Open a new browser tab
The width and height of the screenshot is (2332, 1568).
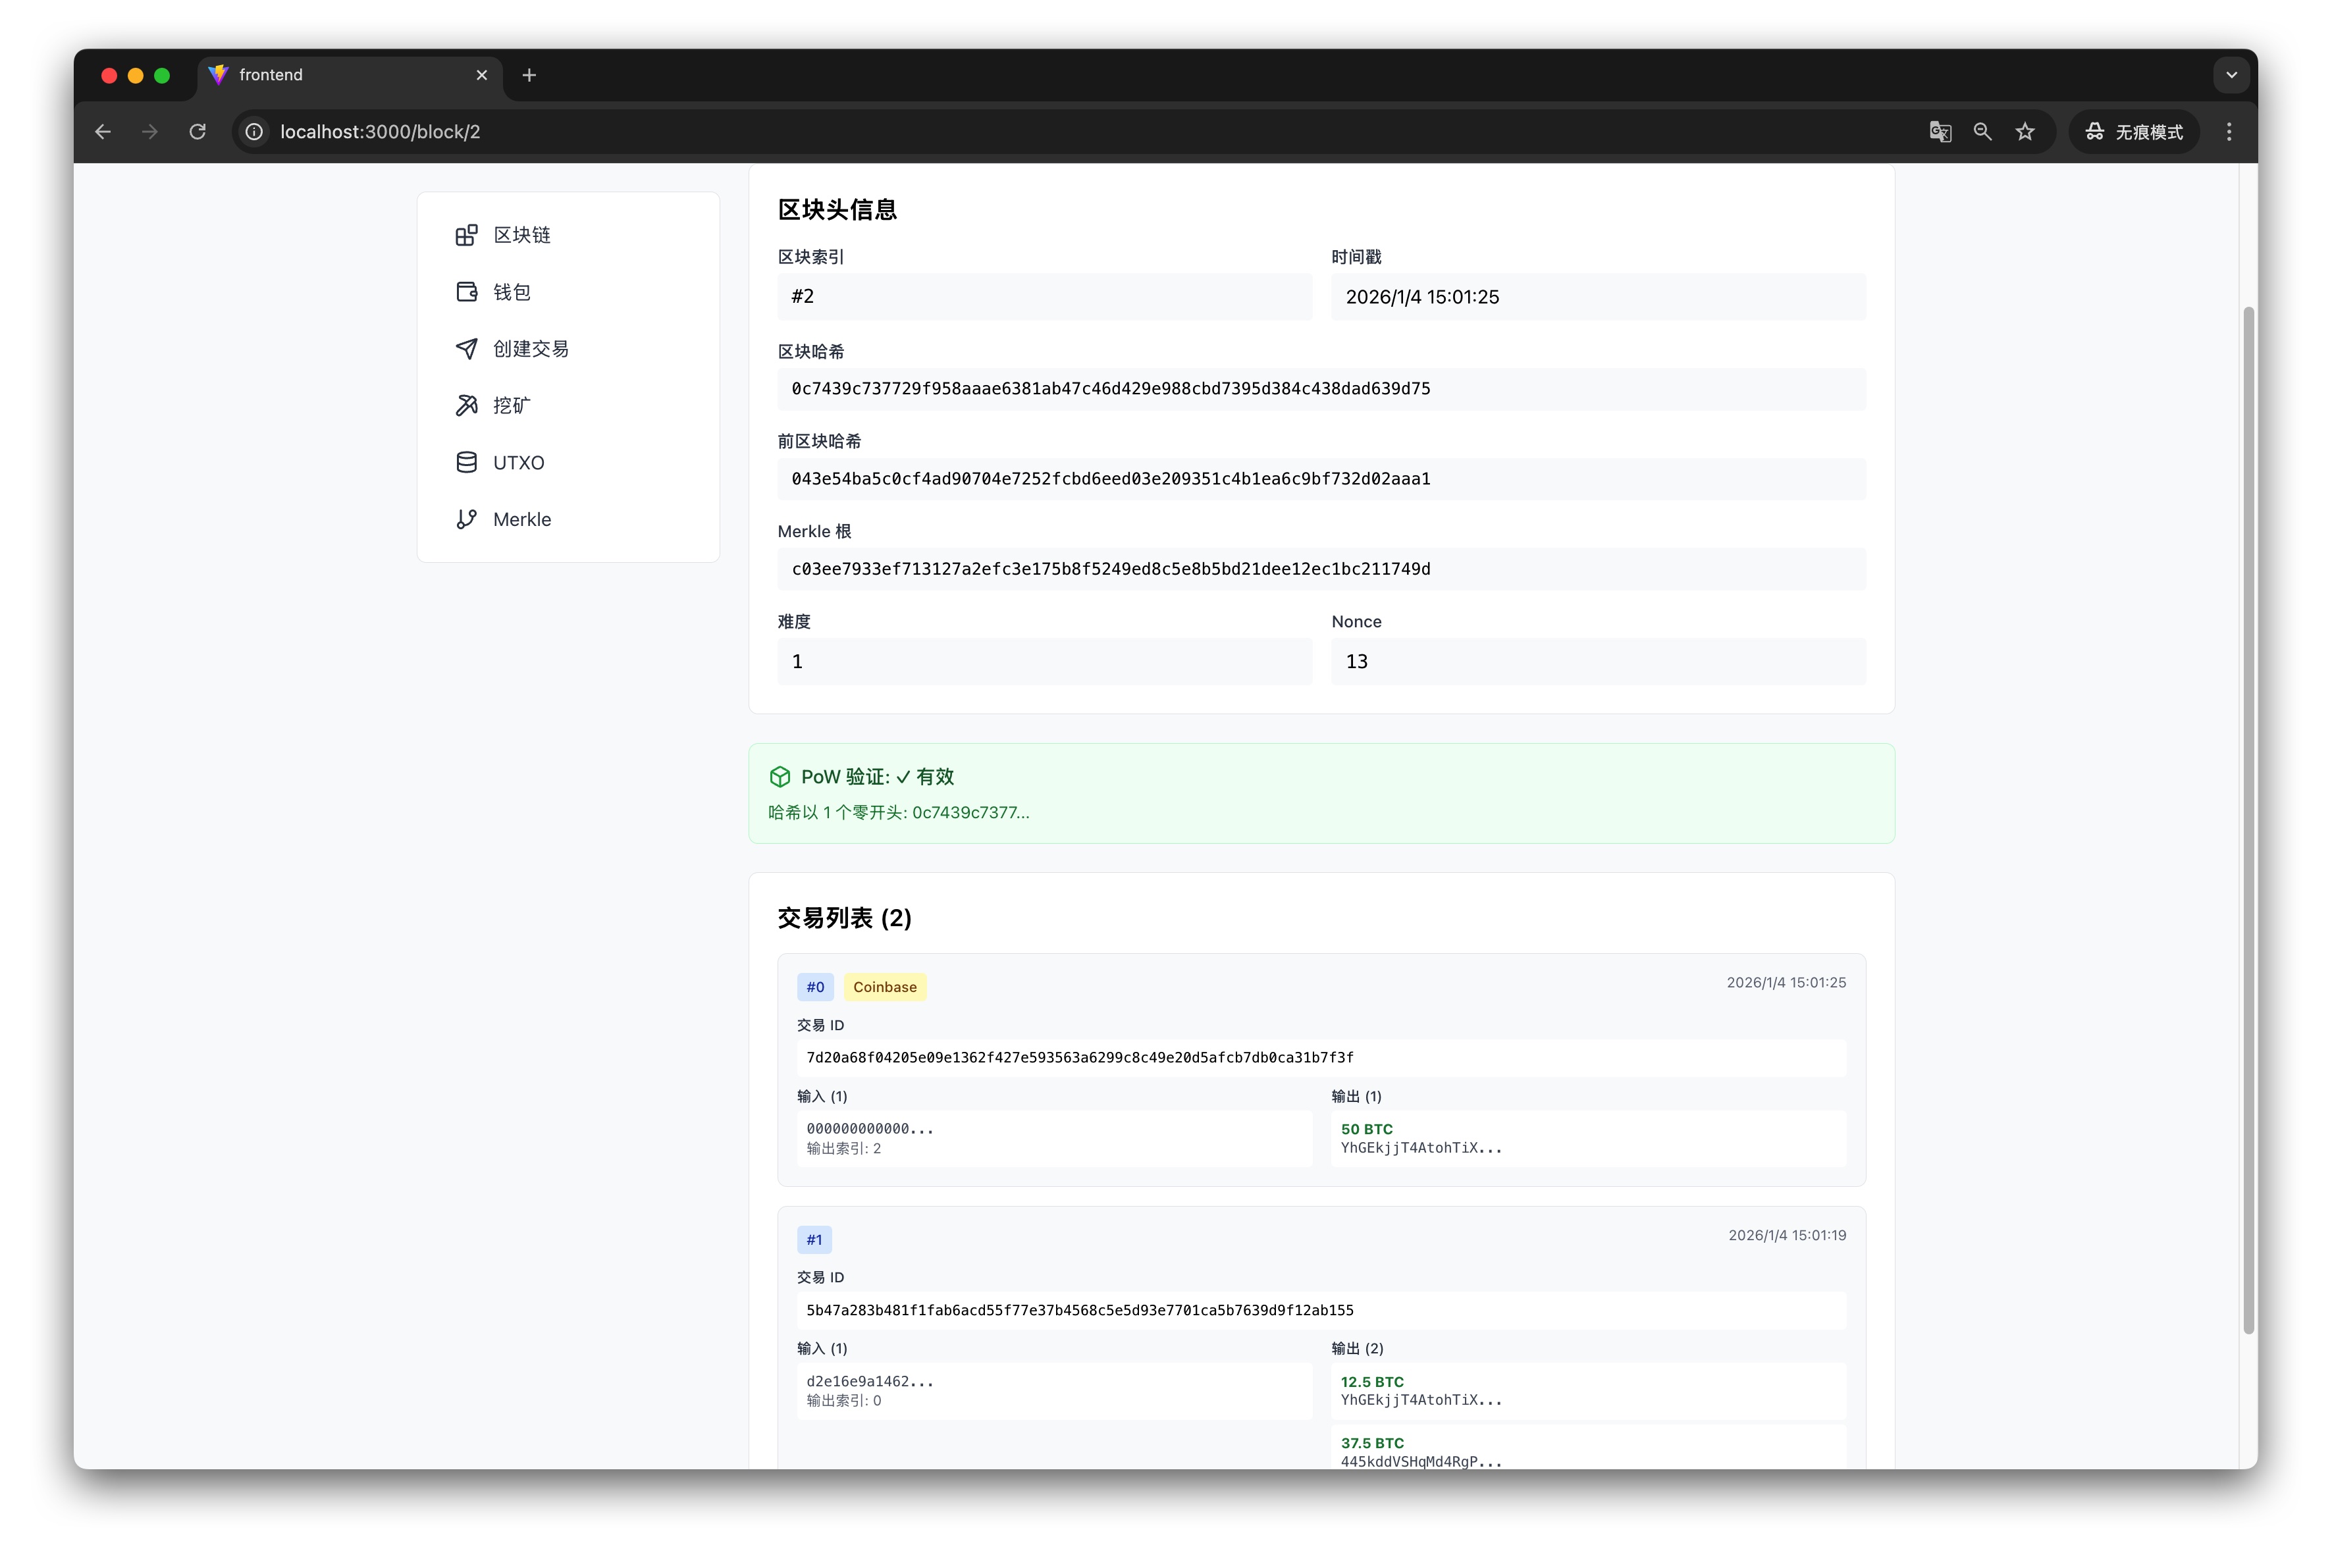click(x=529, y=75)
